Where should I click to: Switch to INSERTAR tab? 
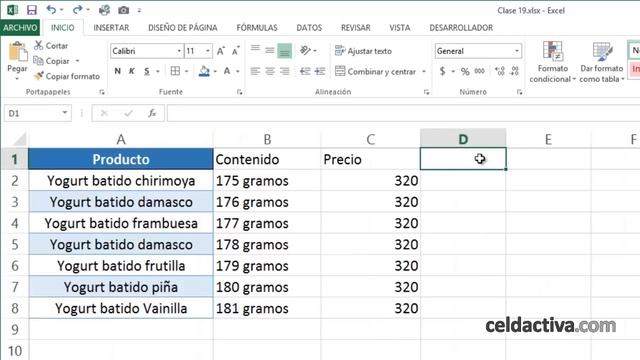111,28
